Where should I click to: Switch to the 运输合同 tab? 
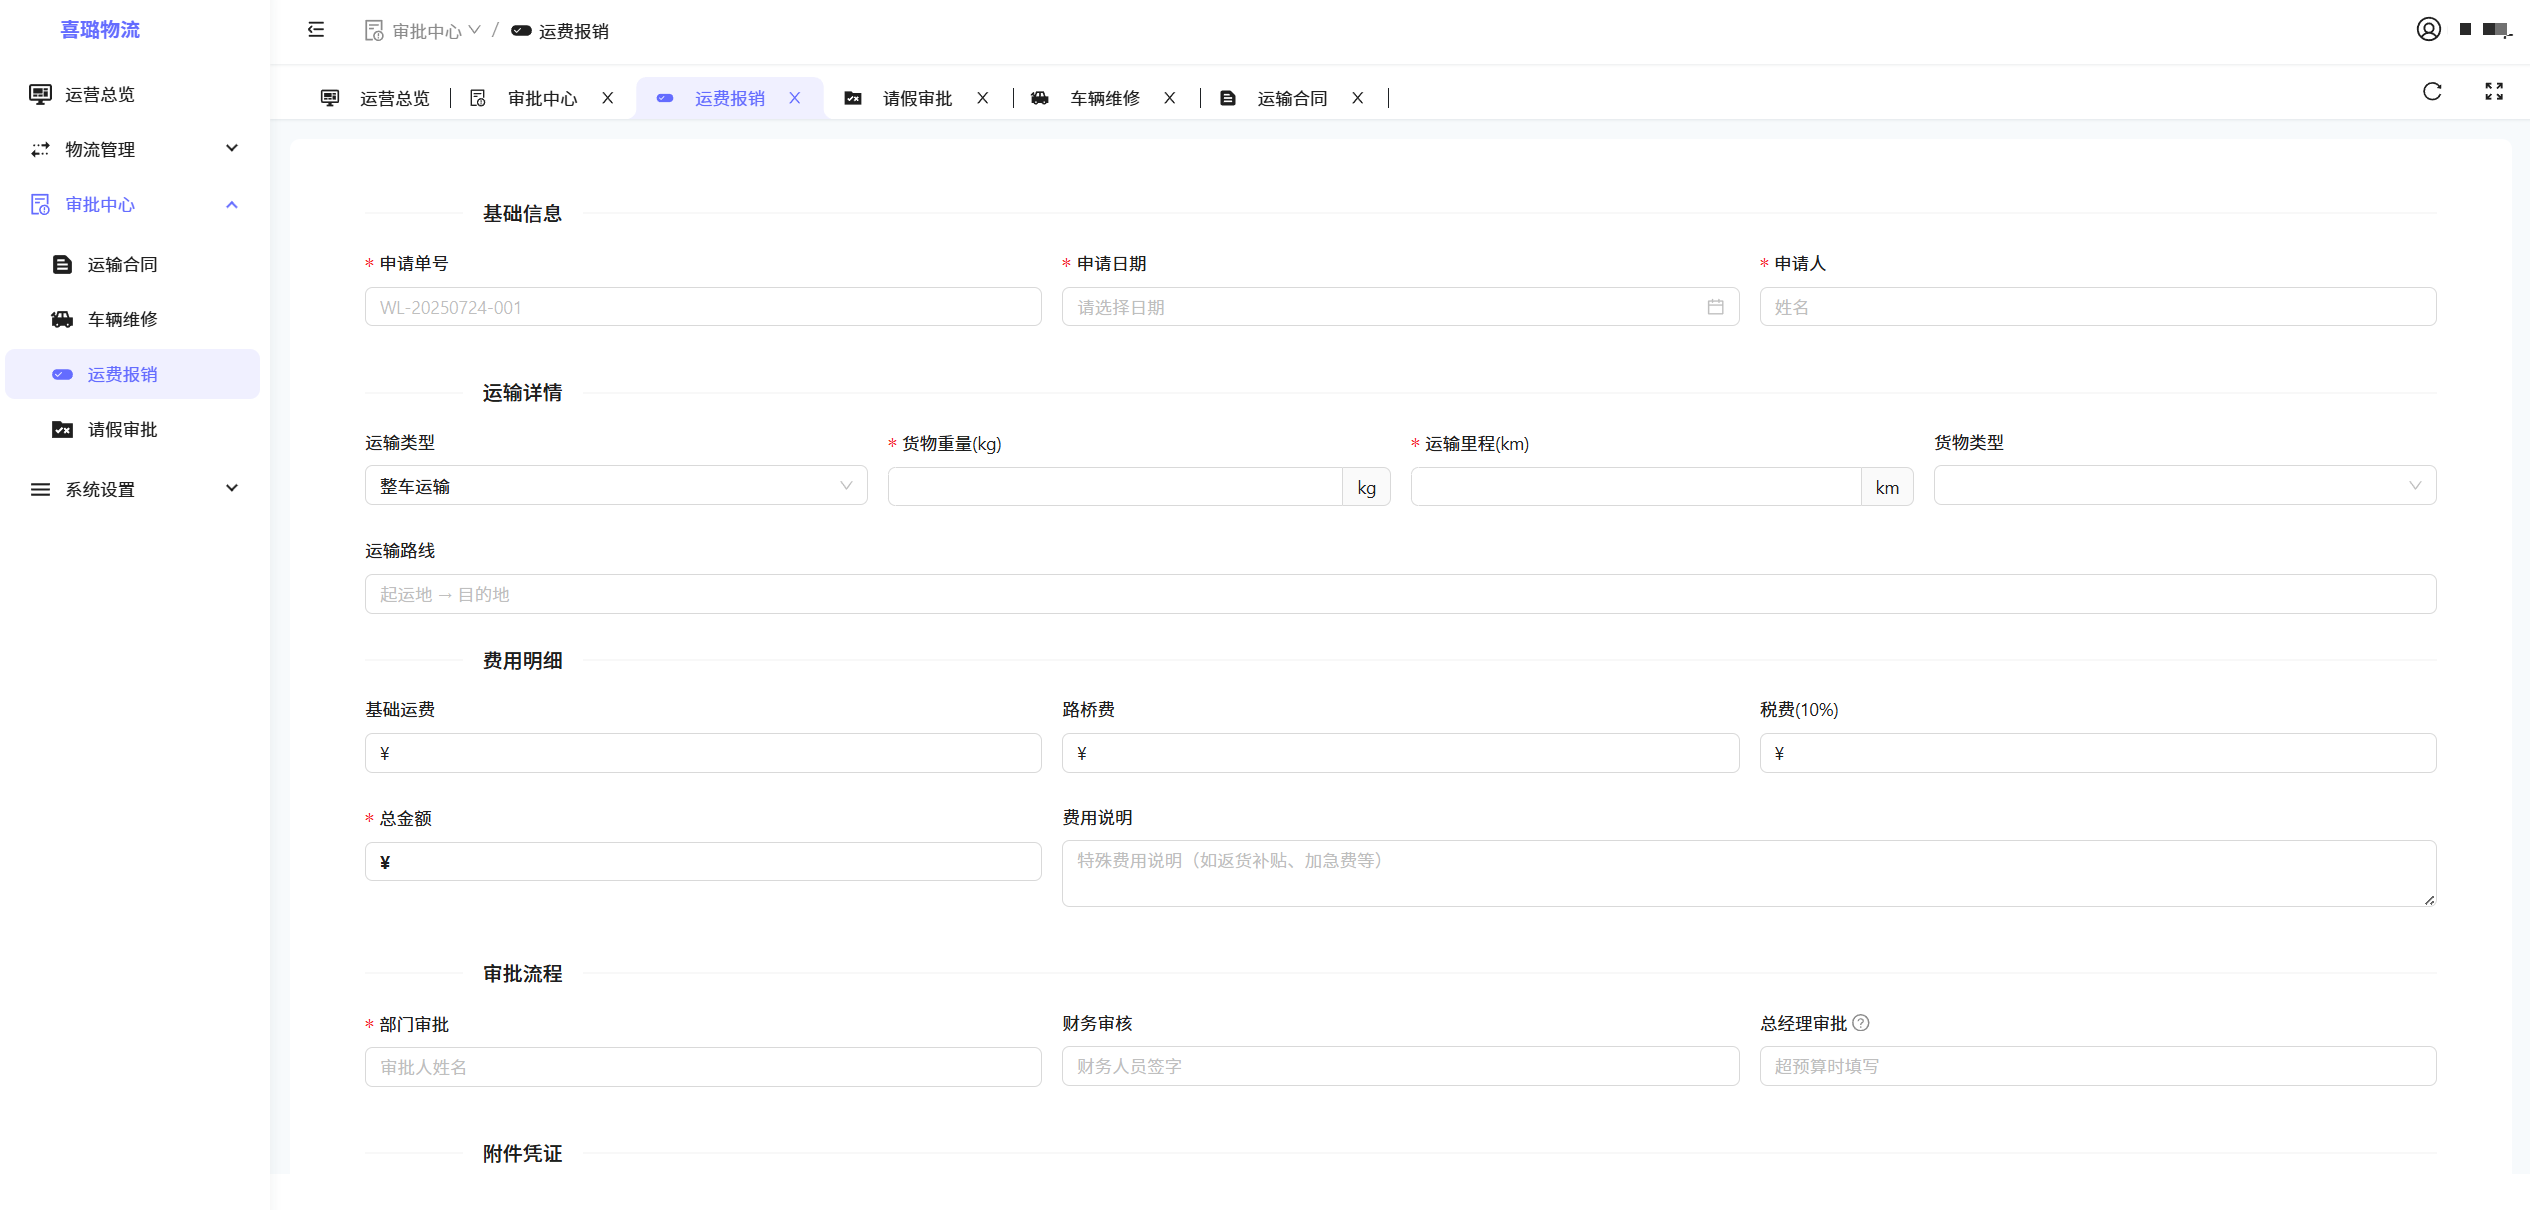tap(1291, 97)
